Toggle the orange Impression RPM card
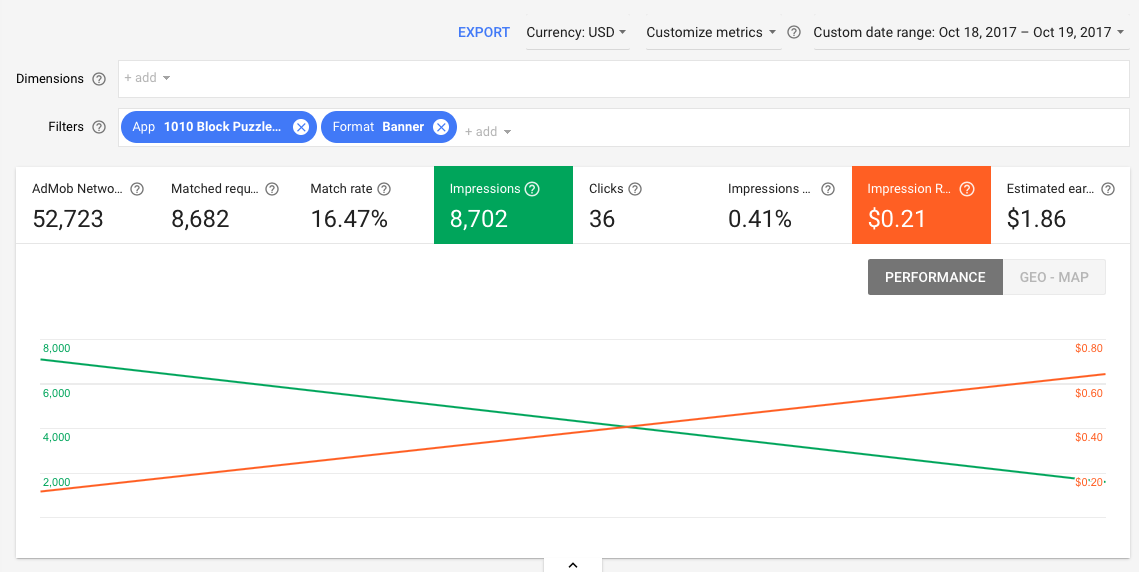The width and height of the screenshot is (1139, 572). pyautogui.click(x=921, y=205)
